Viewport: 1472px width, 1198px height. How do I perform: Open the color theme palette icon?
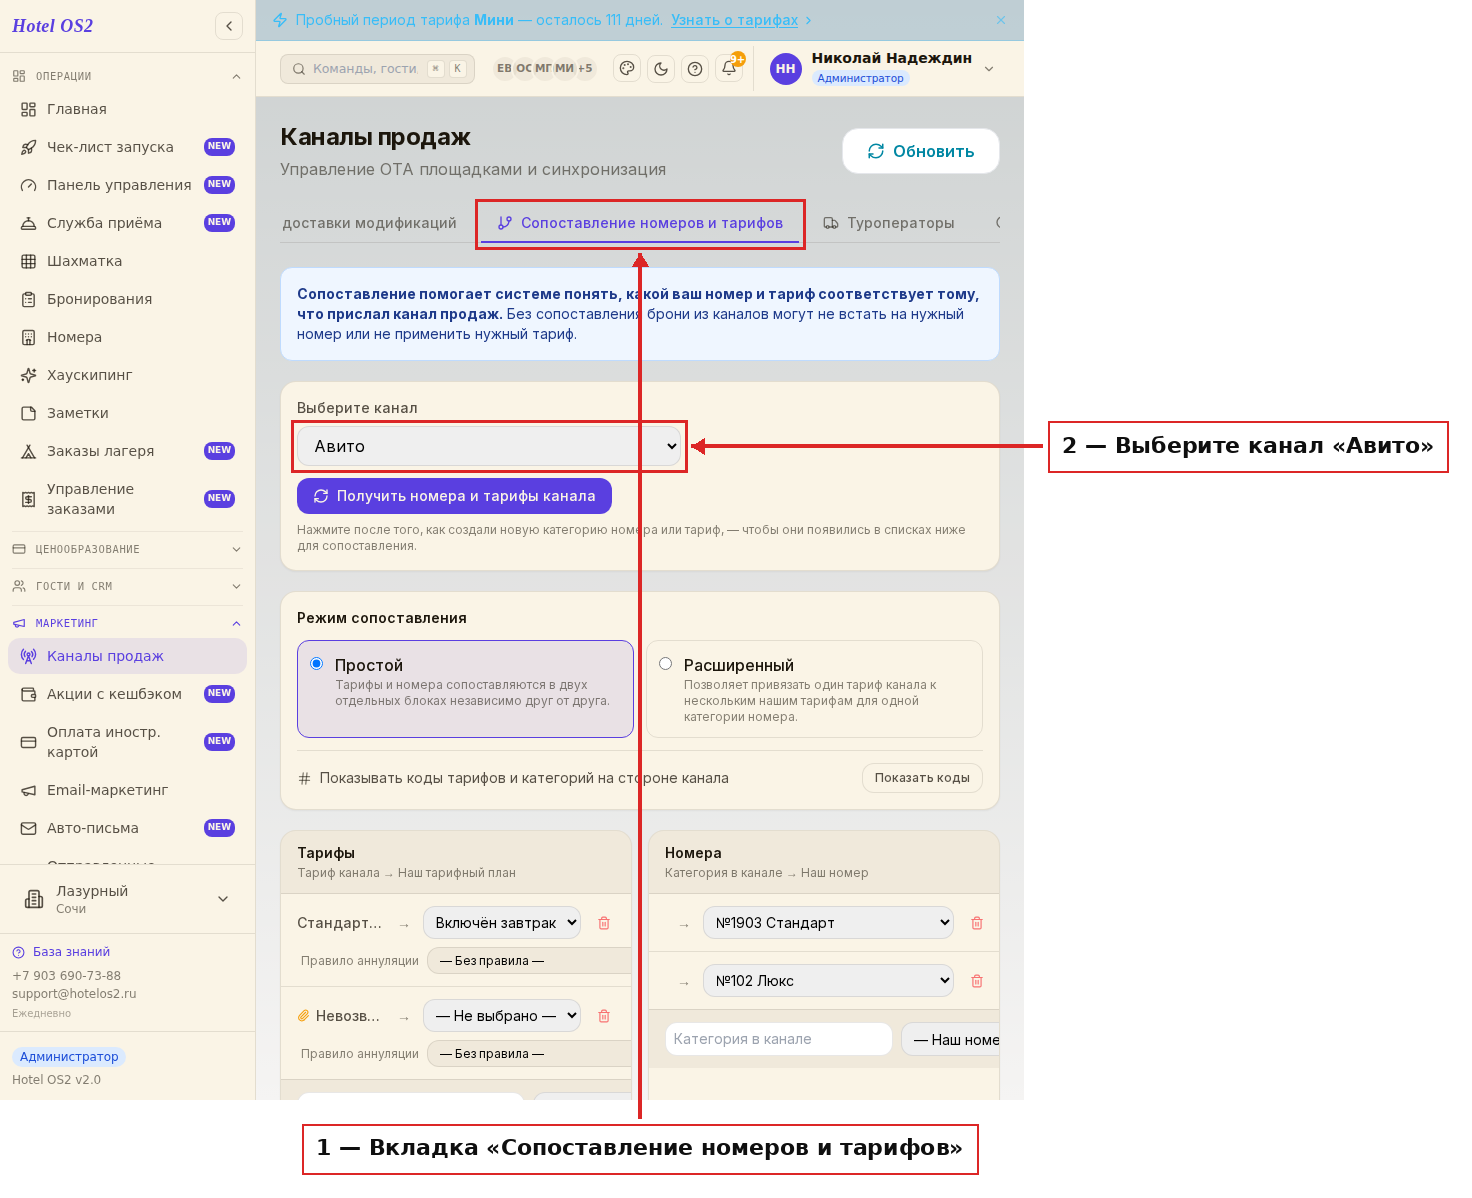[x=627, y=69]
